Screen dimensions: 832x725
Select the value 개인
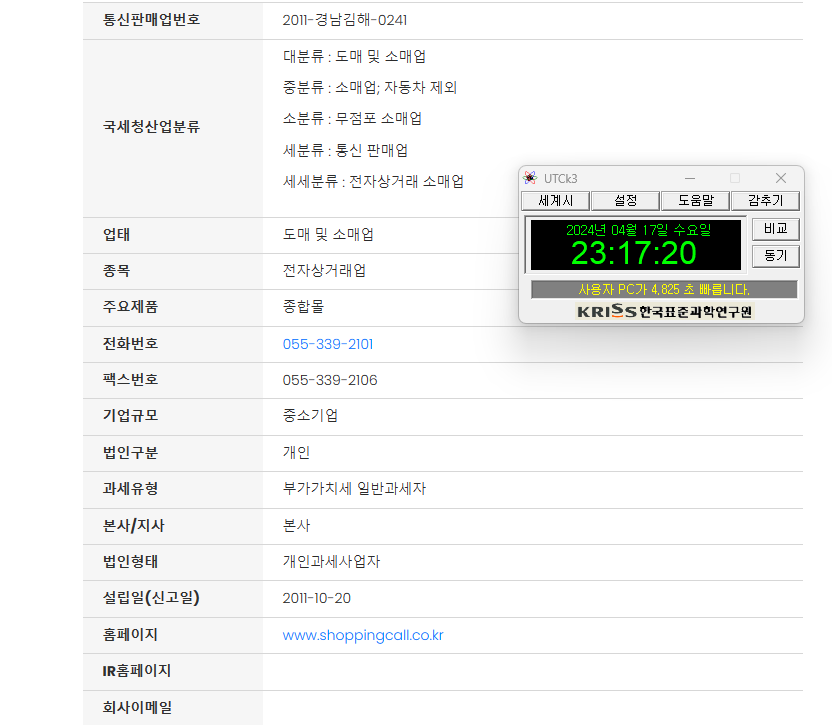296,453
